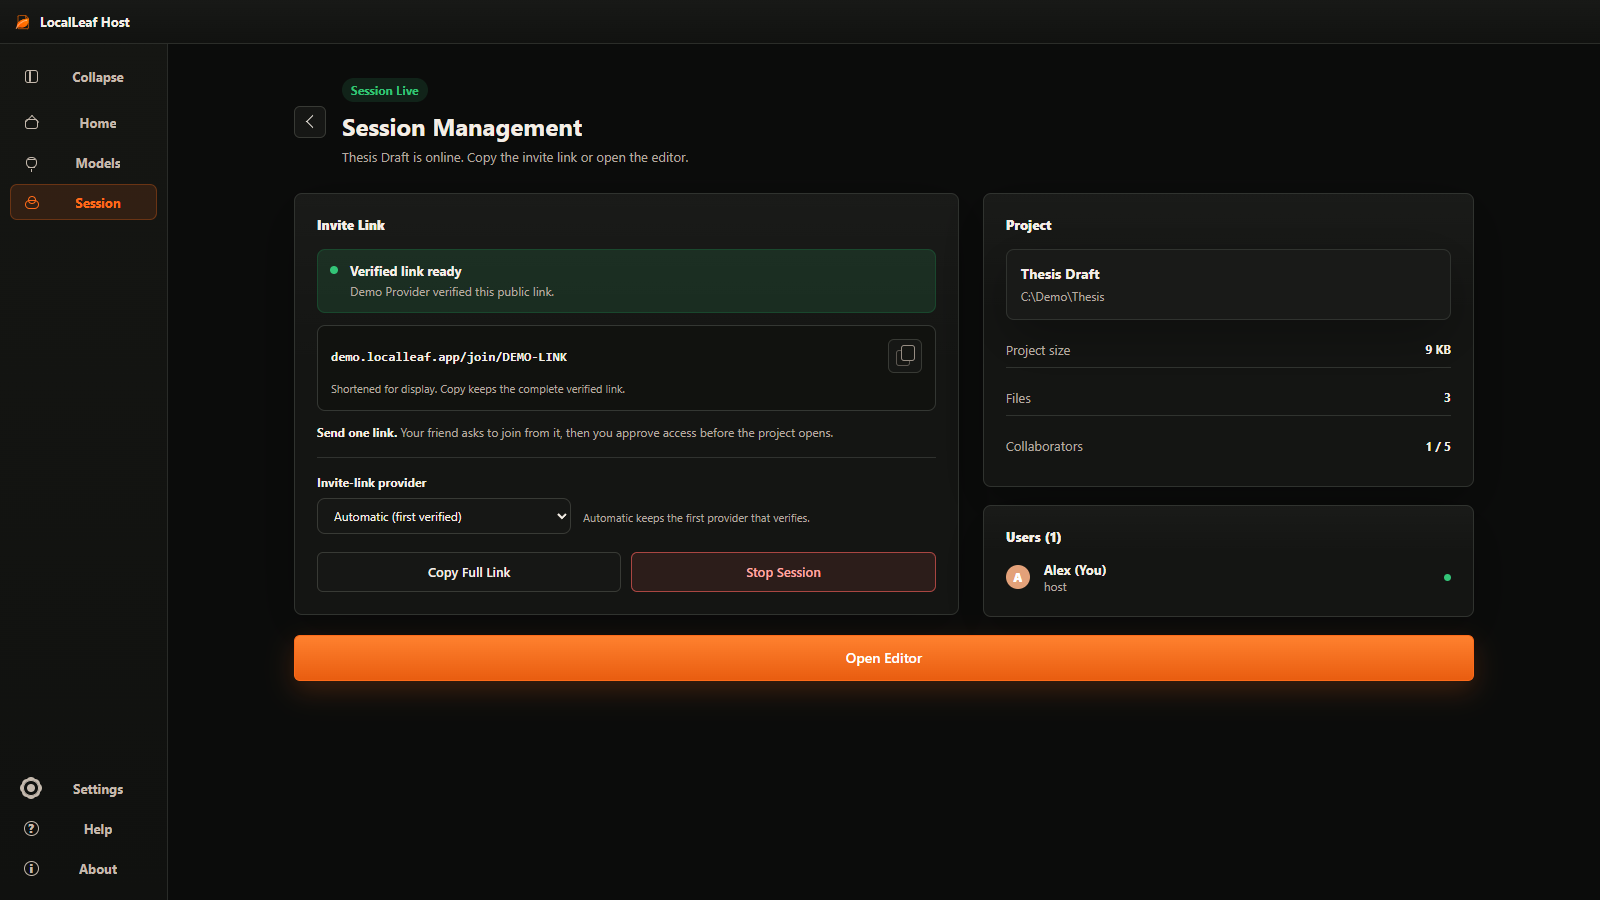The height and width of the screenshot is (900, 1600).
Task: Click the Project size value 9 KB
Action: click(x=1438, y=350)
